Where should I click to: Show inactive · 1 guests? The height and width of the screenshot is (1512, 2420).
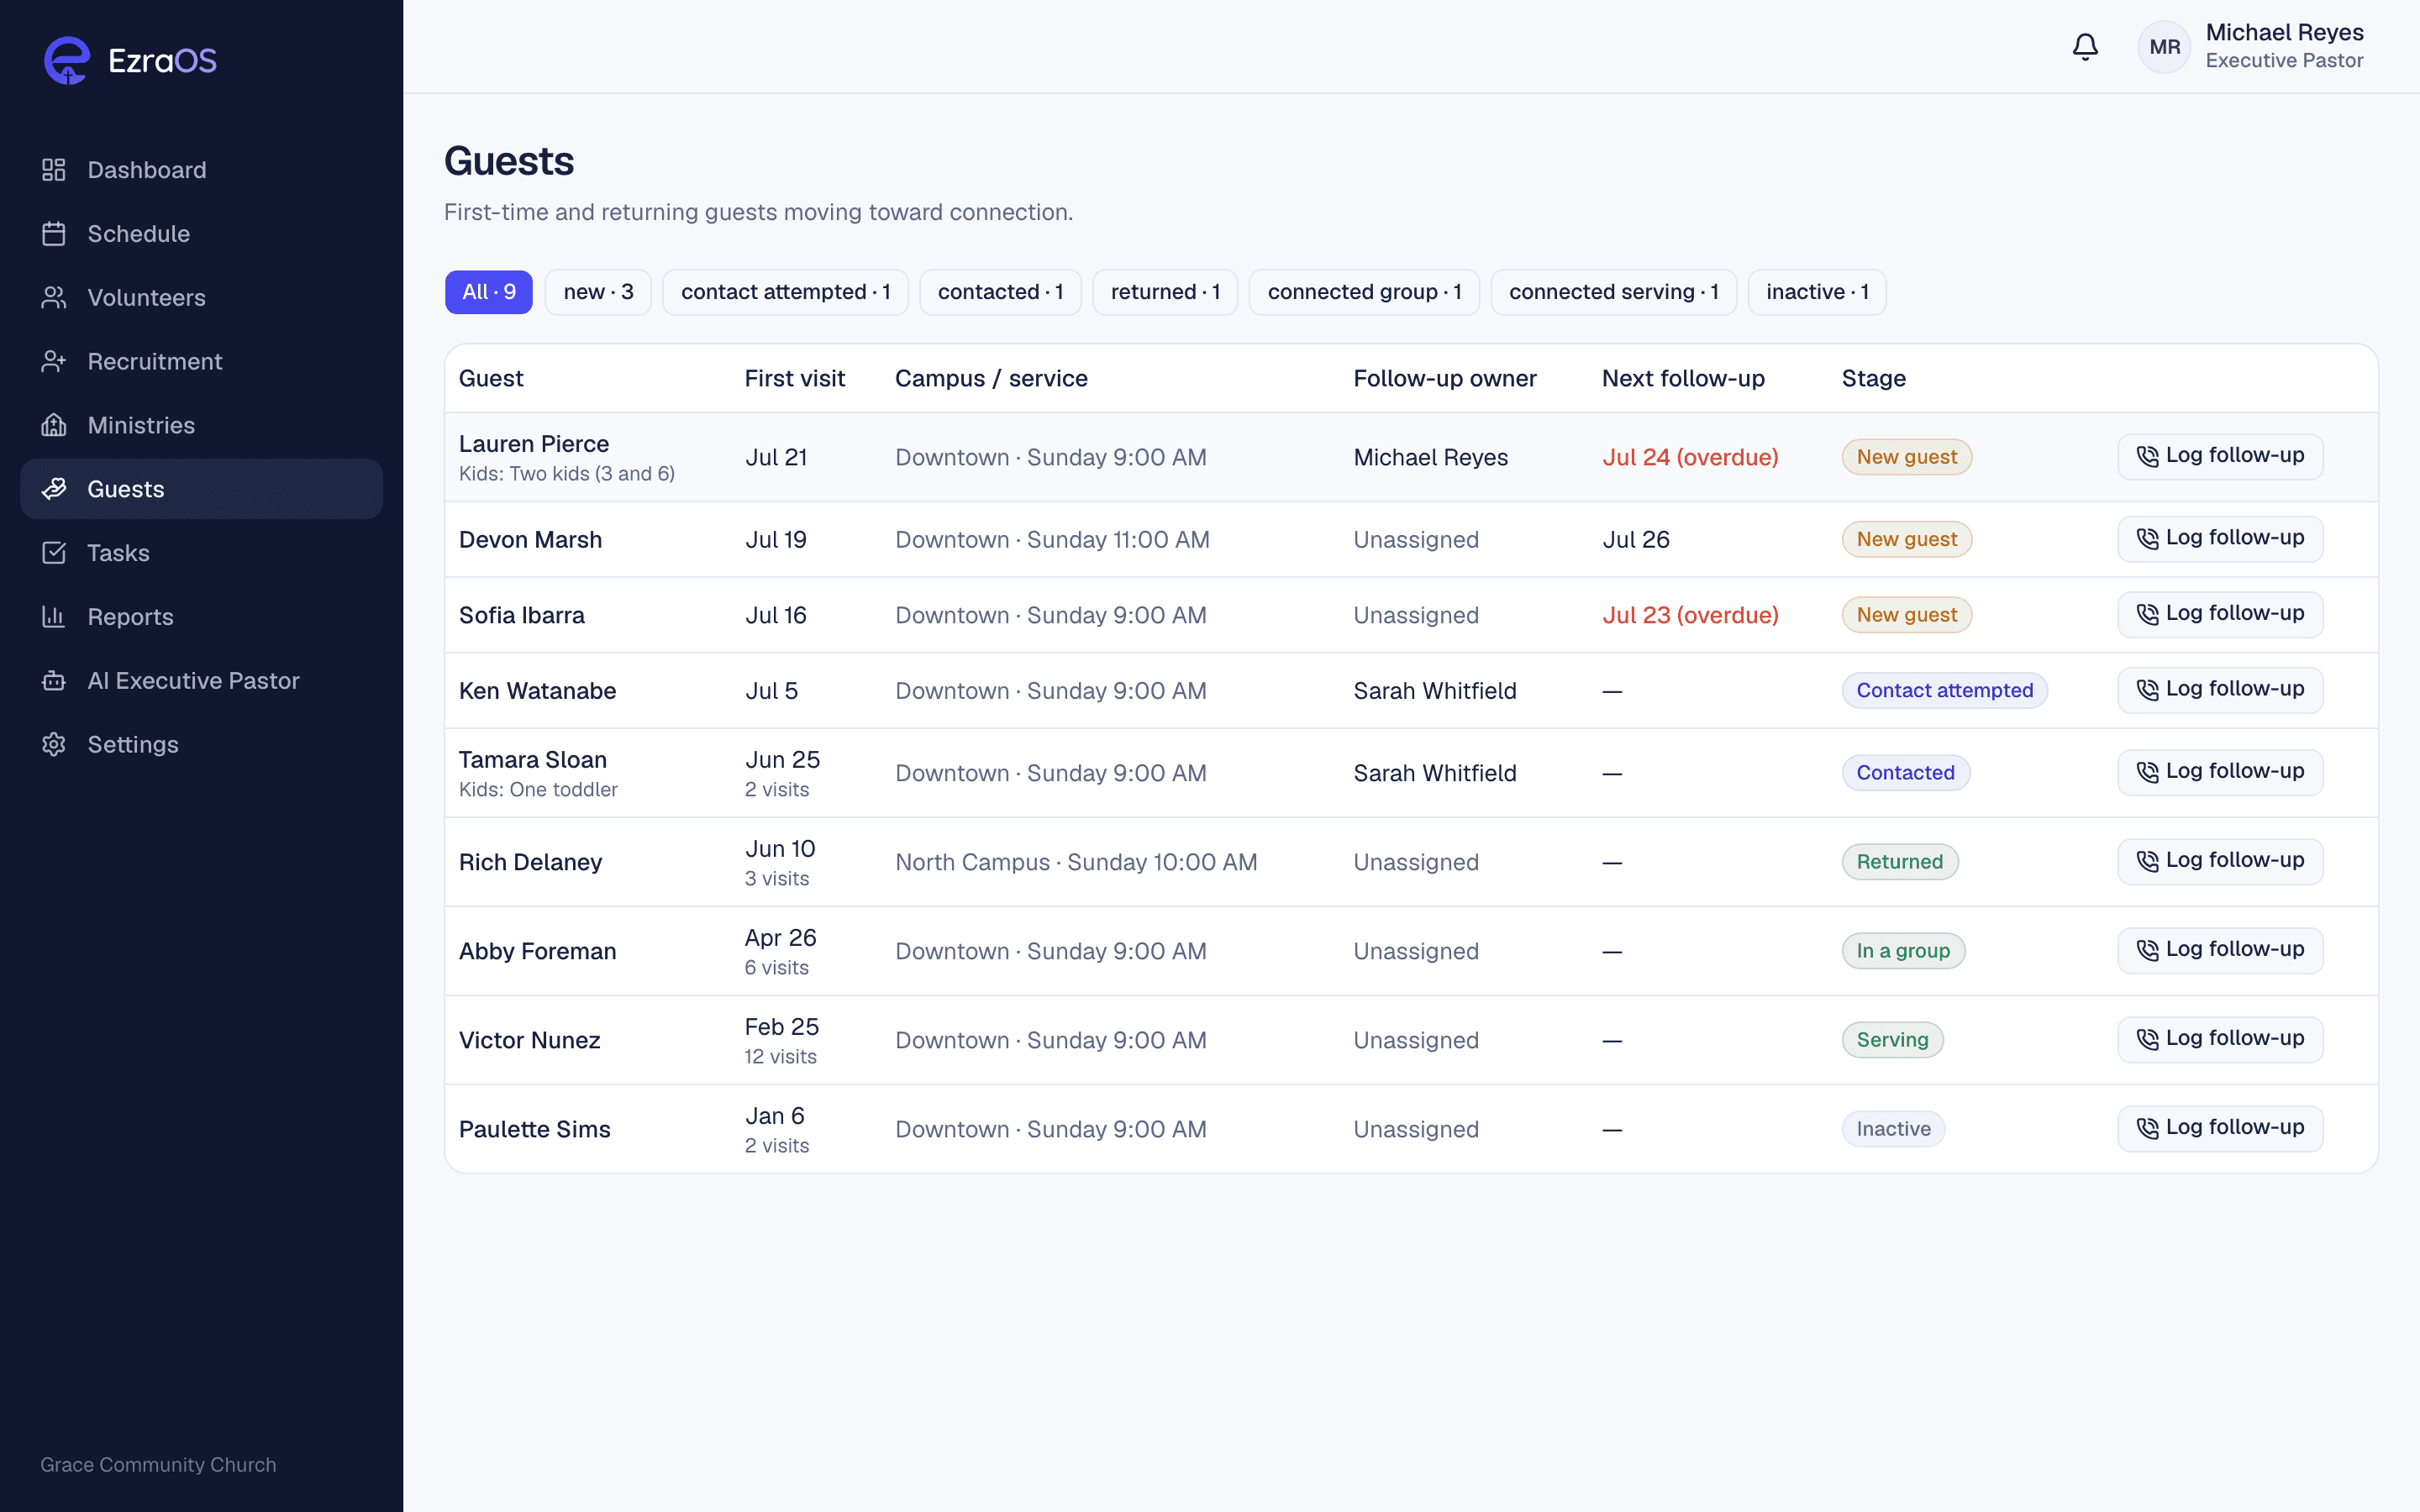pos(1817,292)
